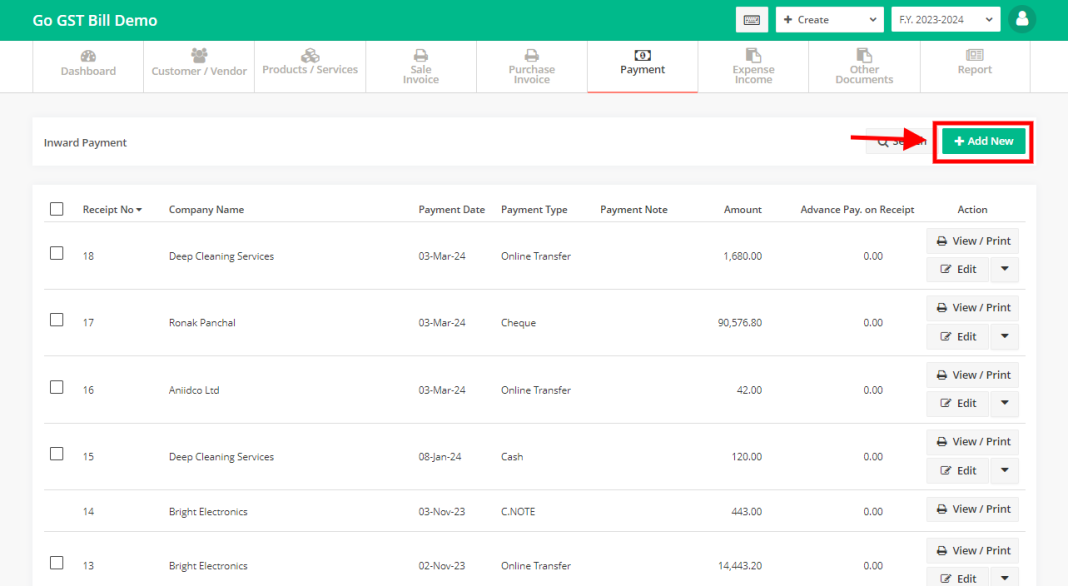
Task: Expand the action dropdown beside Edit for receipt 17
Action: (1004, 336)
